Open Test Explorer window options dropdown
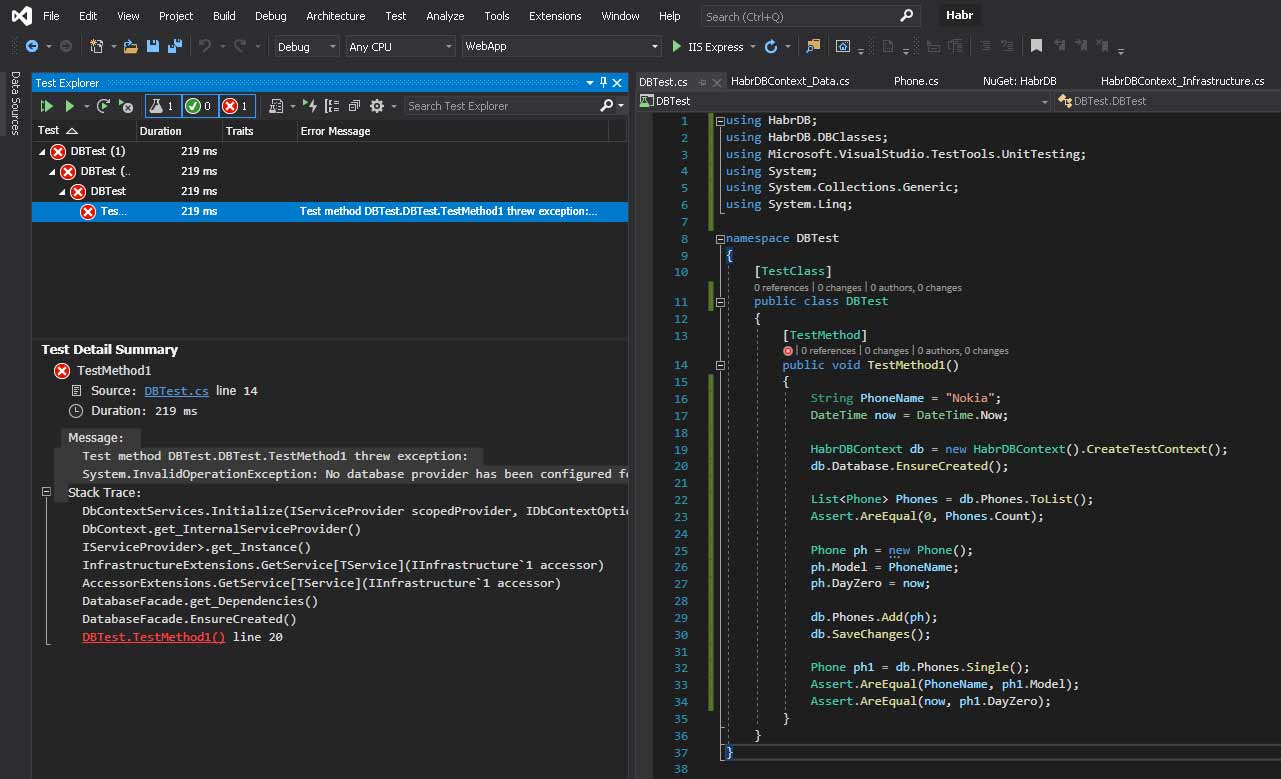The width and height of the screenshot is (1281, 779). tap(589, 83)
